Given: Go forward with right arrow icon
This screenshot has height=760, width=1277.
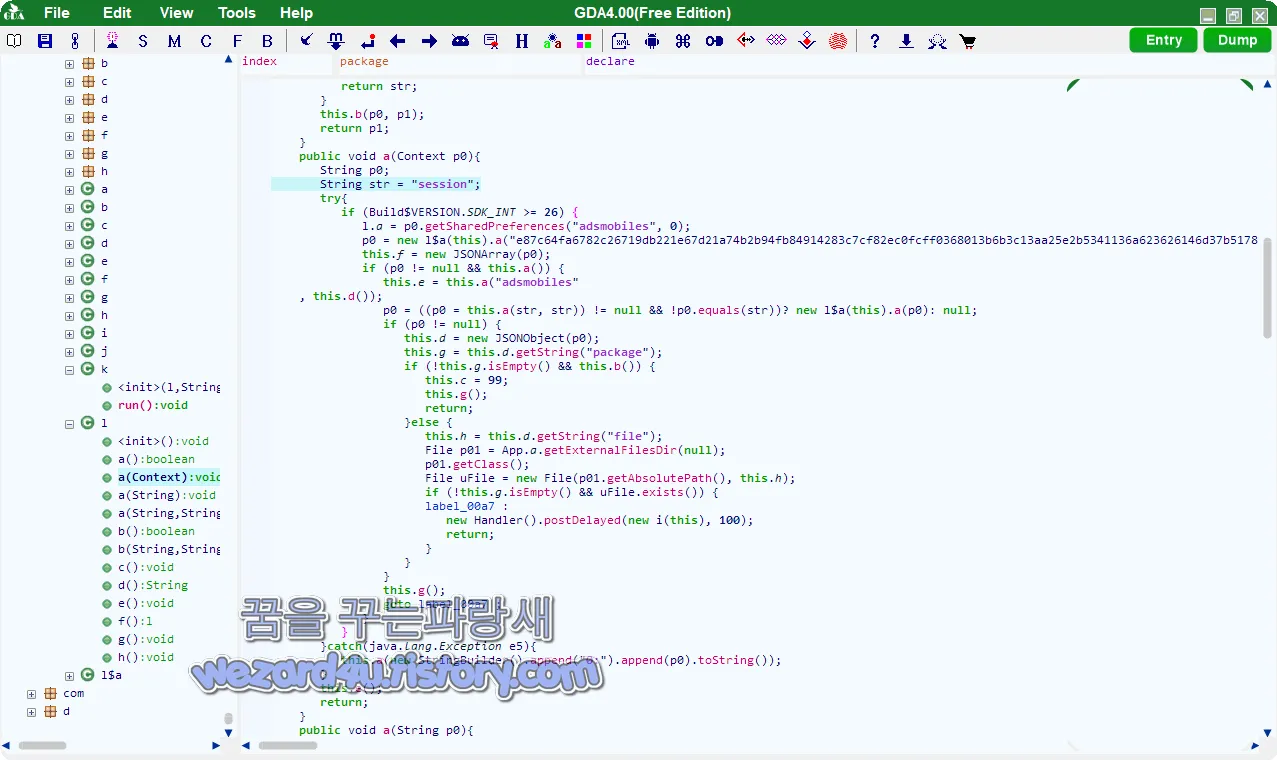Looking at the screenshot, I should click(x=429, y=41).
